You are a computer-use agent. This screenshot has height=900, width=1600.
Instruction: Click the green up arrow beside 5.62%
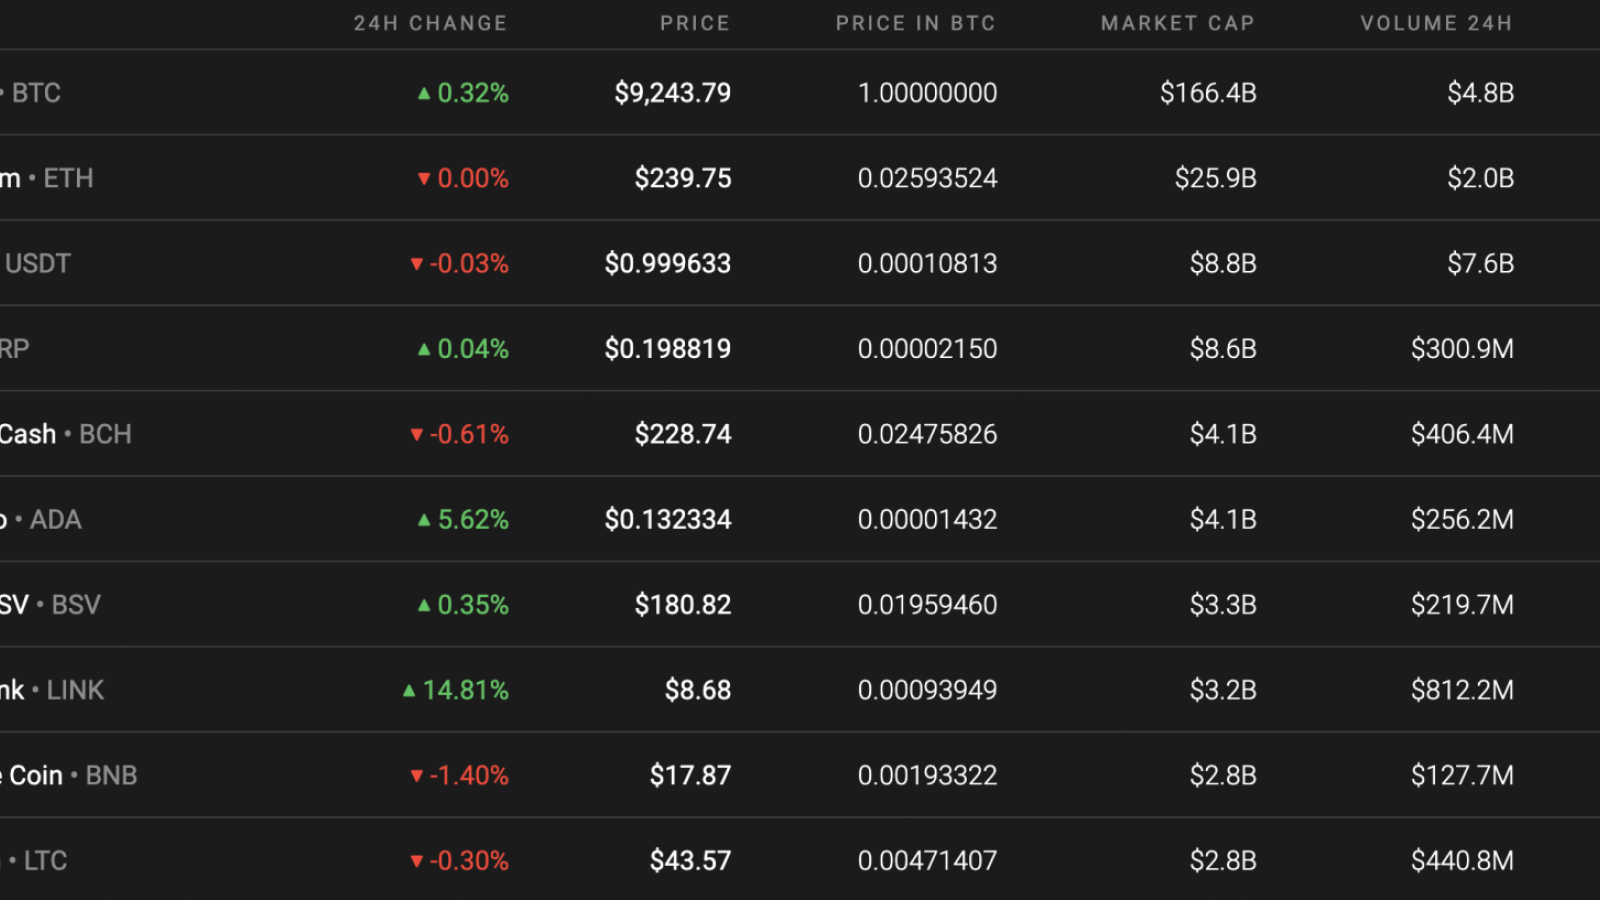(x=424, y=520)
